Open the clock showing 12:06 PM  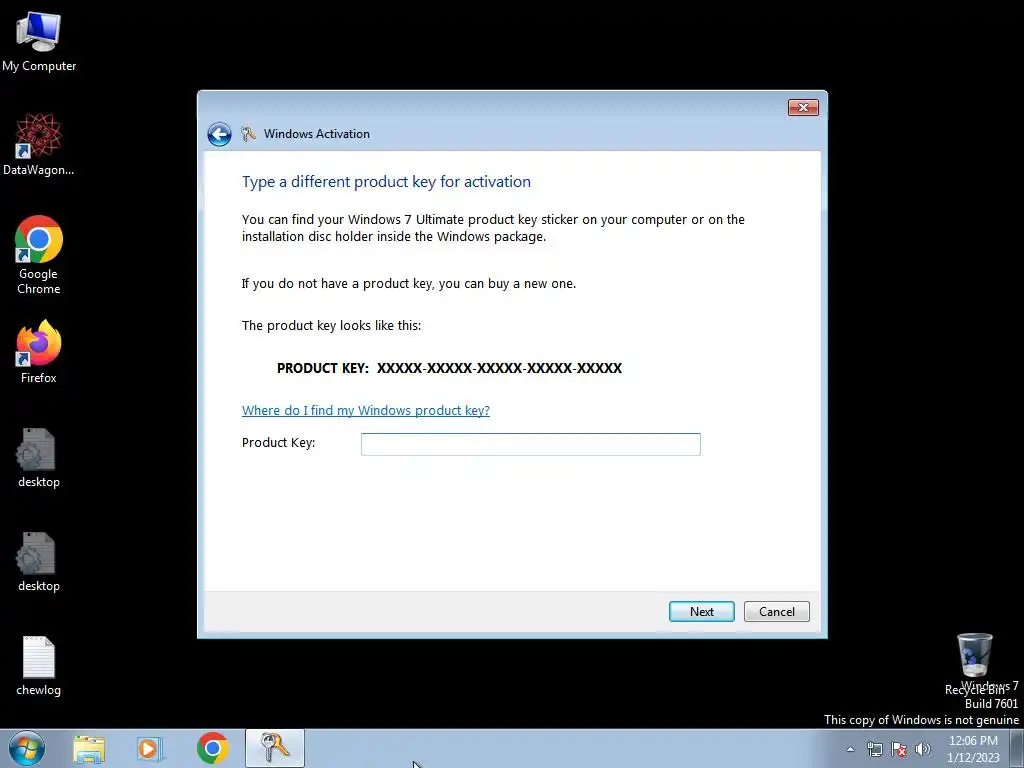click(973, 749)
